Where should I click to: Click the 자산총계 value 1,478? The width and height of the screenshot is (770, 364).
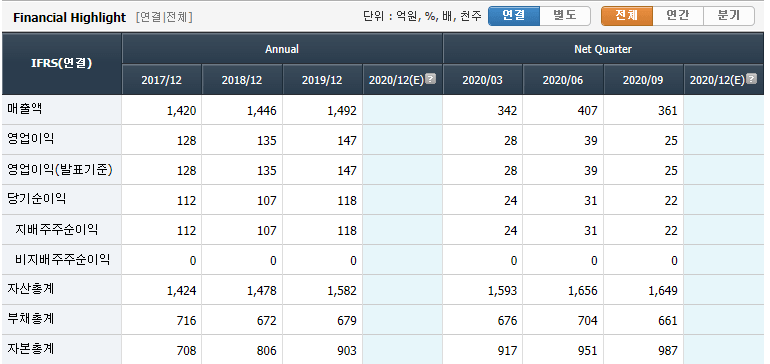tap(262, 291)
